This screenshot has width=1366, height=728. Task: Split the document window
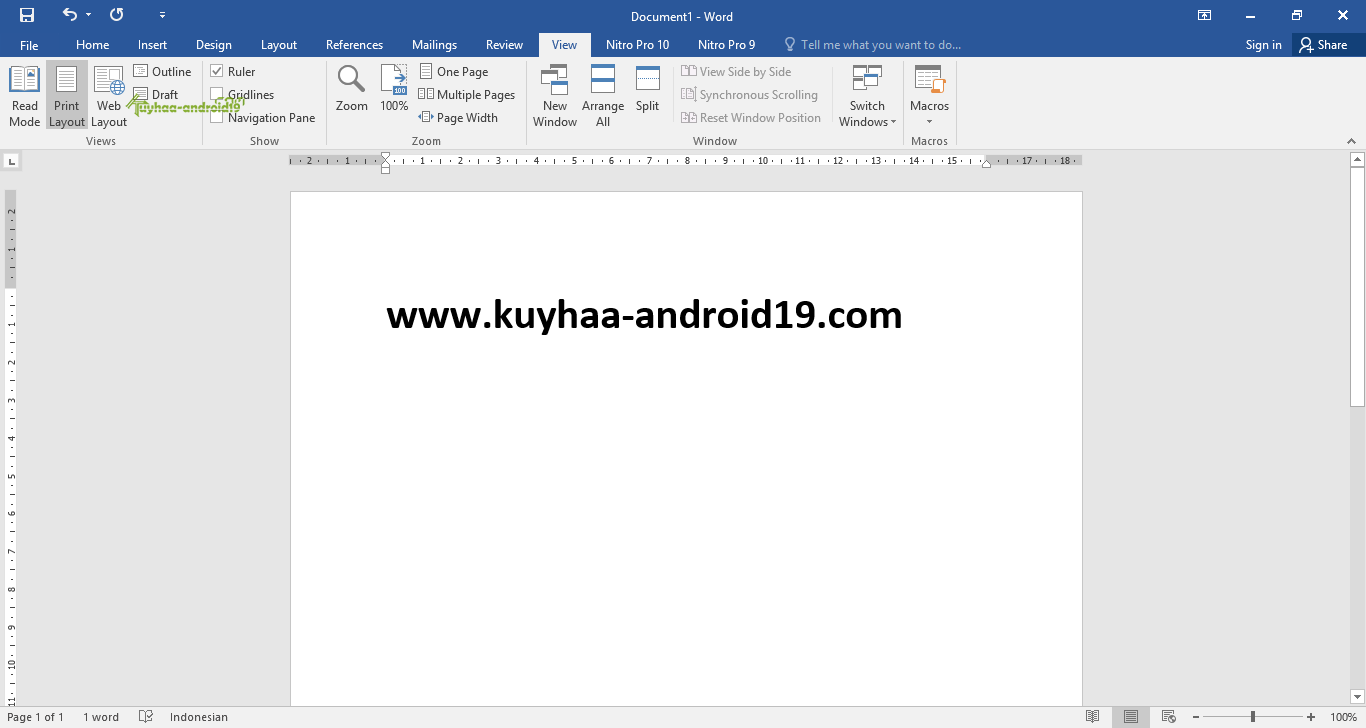[x=648, y=89]
